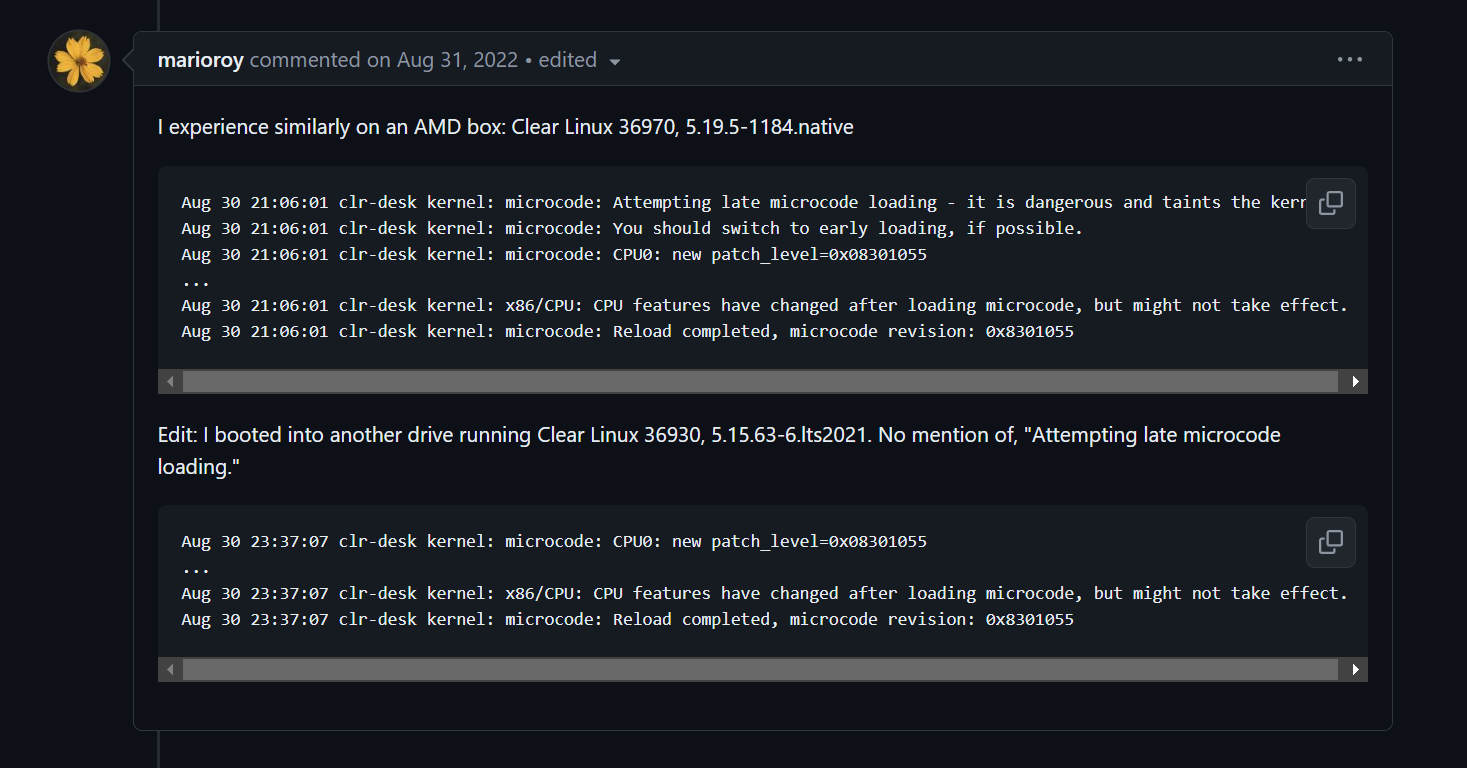Open the comment's three-dot options menu
This screenshot has width=1467, height=768.
(x=1349, y=60)
